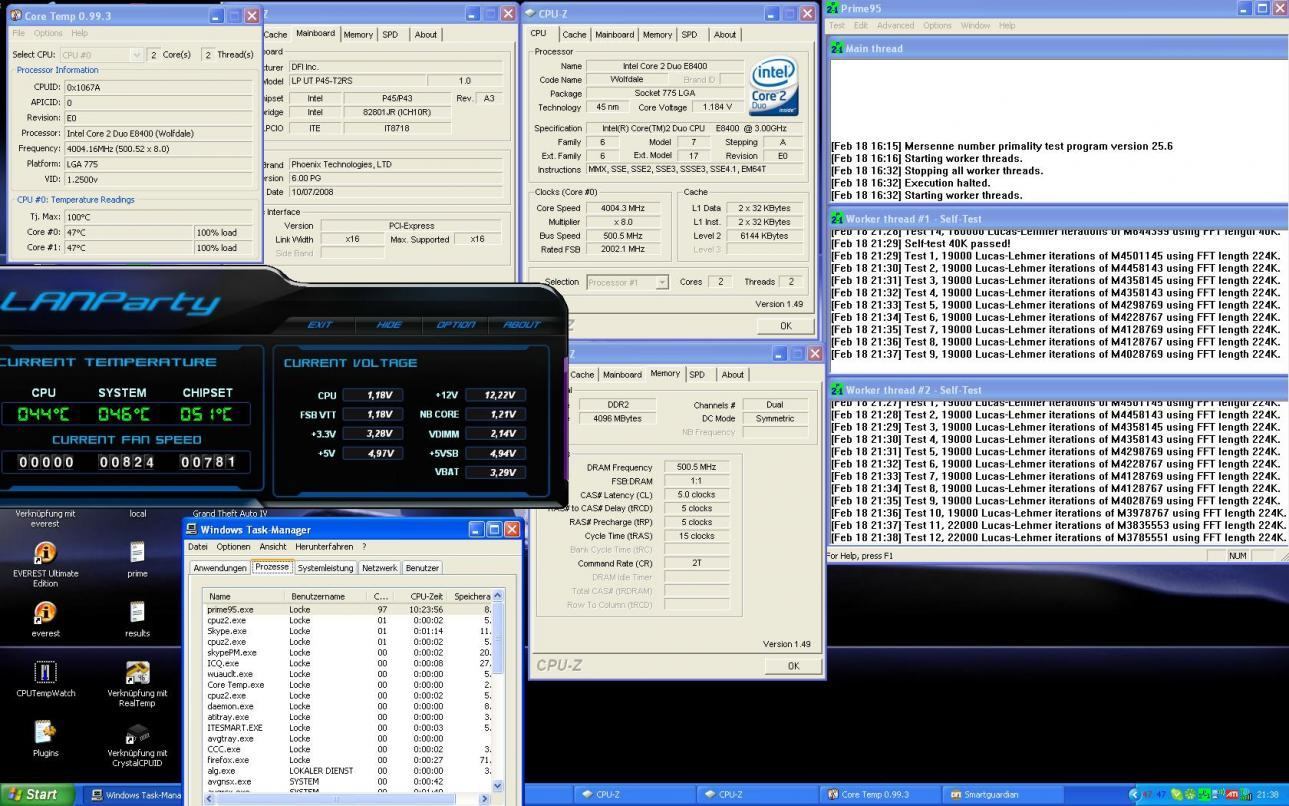The image size is (1289, 806).
Task: Open the Window menu in Prime95
Action: tap(976, 26)
